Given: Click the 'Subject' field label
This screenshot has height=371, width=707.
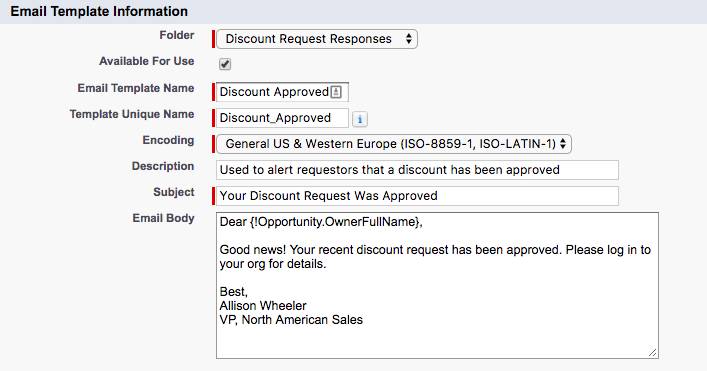Looking at the screenshot, I should tap(174, 192).
